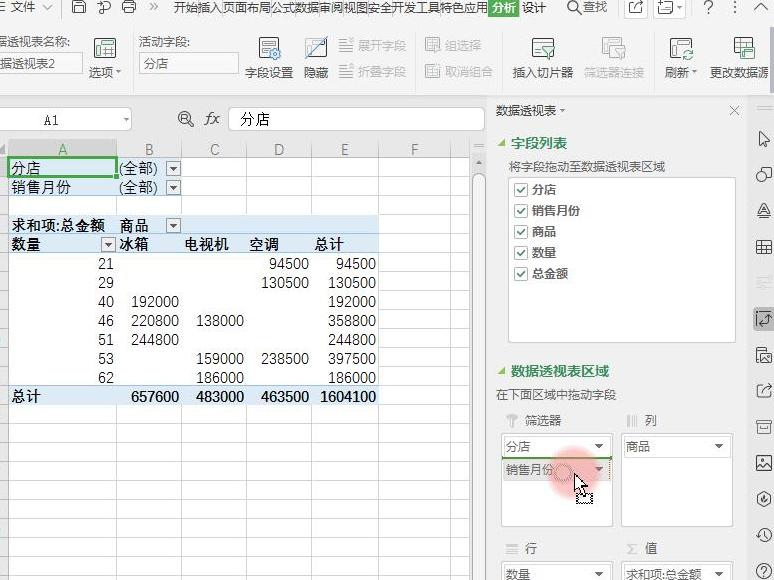Click the help question mark icon at top
The image size is (774, 580).
708,8
